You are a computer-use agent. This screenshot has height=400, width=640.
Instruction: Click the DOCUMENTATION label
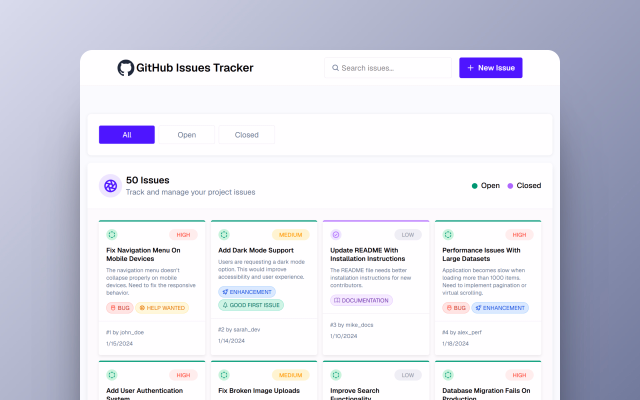tap(361, 300)
